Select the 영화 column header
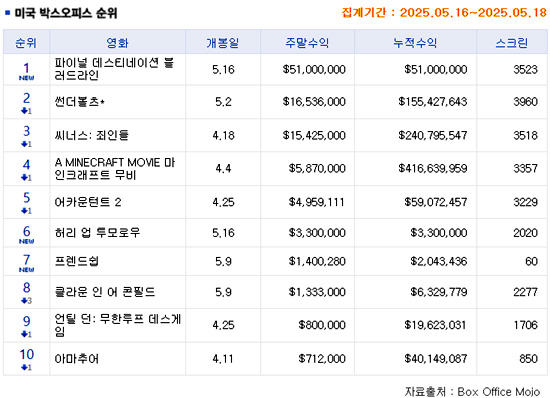The height and width of the screenshot is (398, 550). point(118,43)
